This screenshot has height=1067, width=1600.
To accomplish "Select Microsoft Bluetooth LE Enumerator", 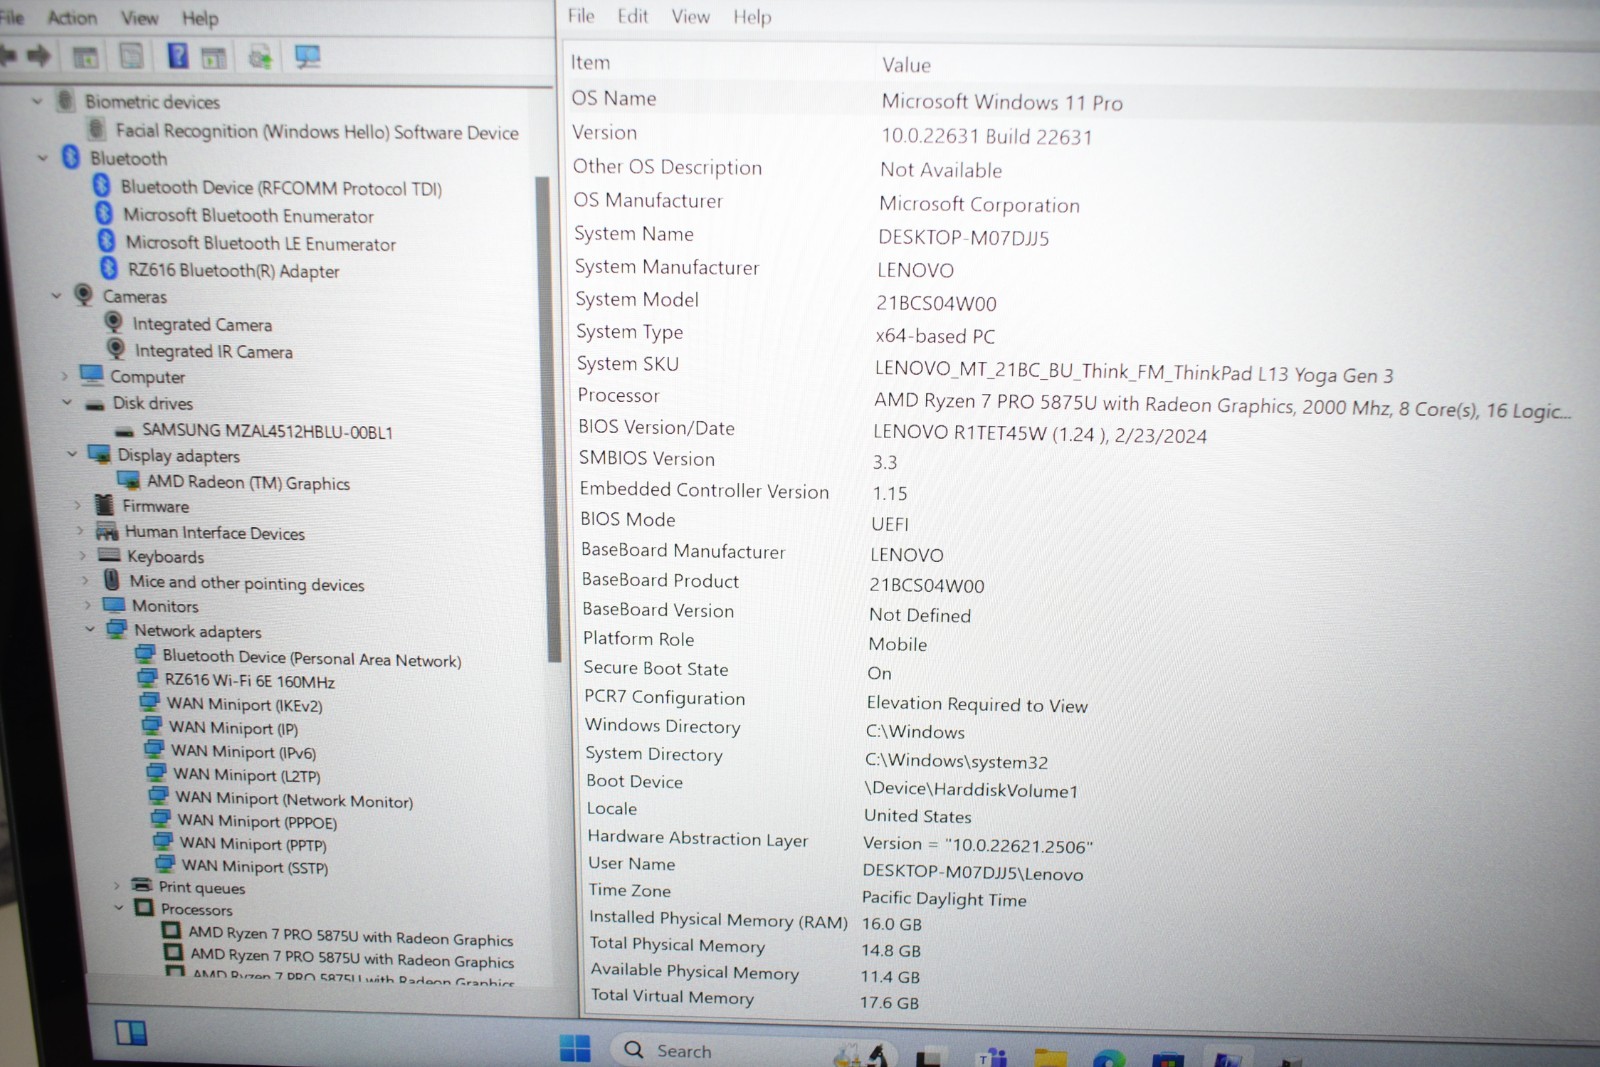I will point(260,243).
